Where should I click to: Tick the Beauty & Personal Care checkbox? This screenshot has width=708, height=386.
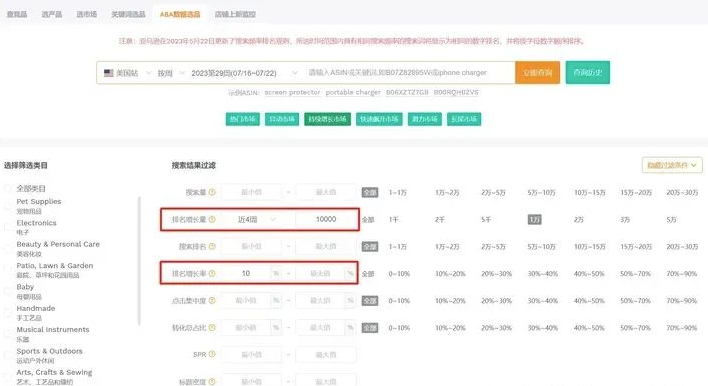point(8,248)
